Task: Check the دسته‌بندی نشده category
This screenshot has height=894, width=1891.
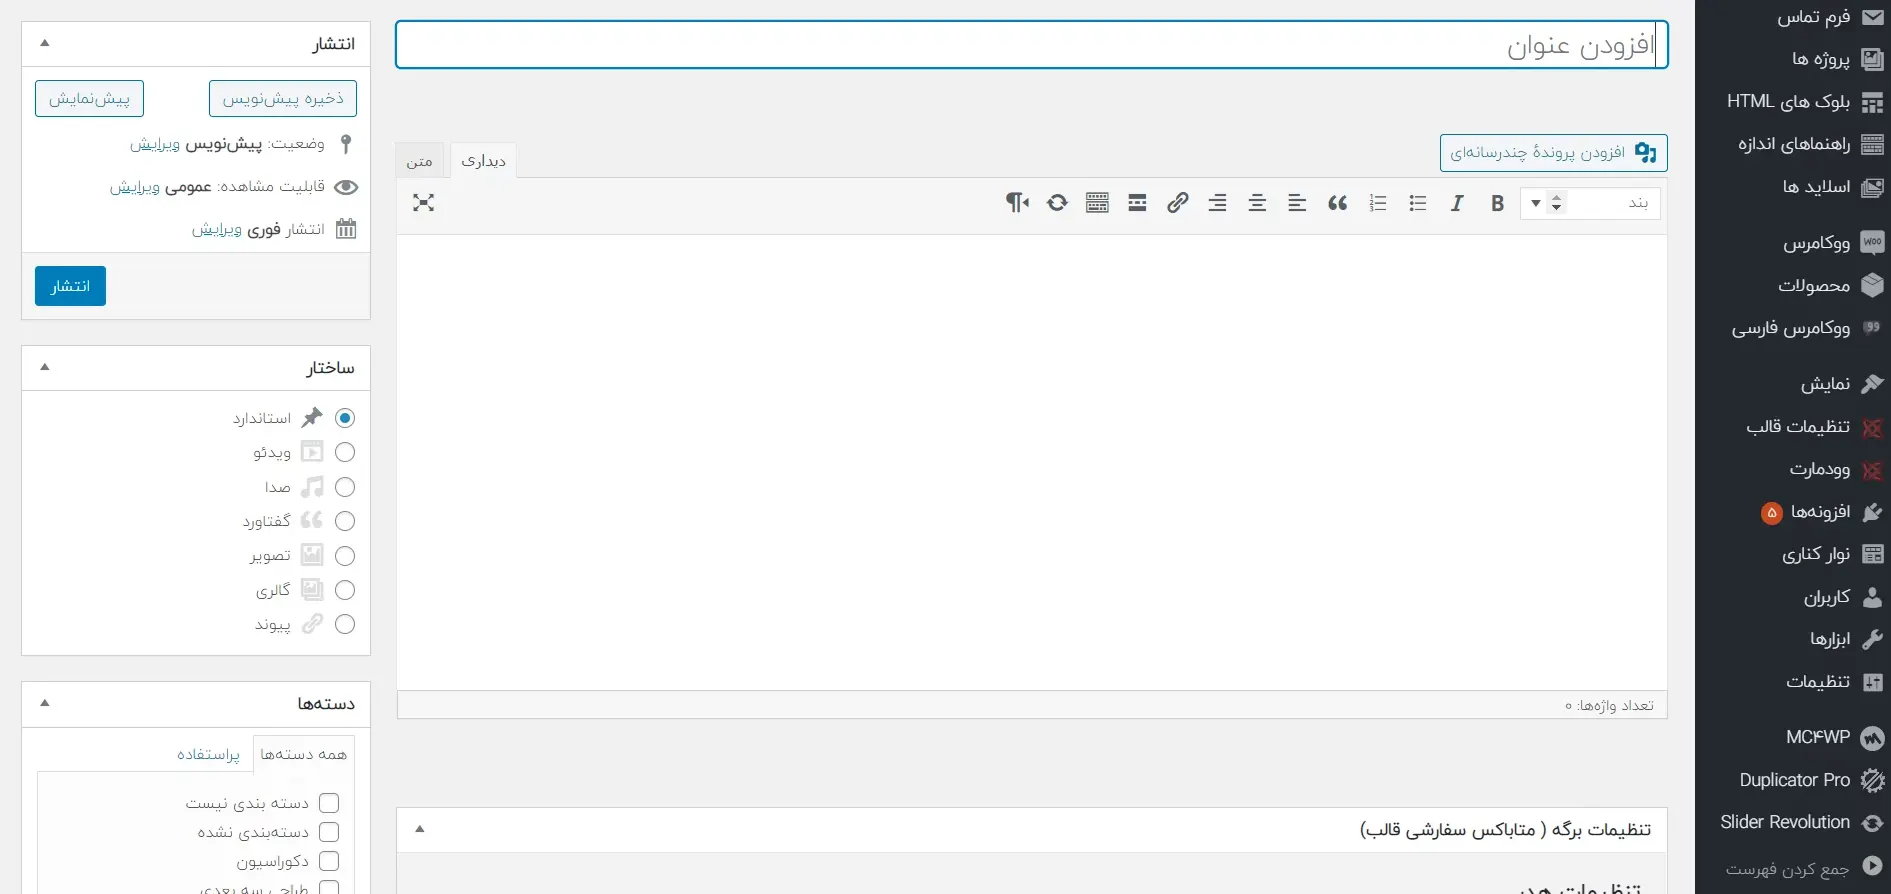Action: tap(329, 832)
